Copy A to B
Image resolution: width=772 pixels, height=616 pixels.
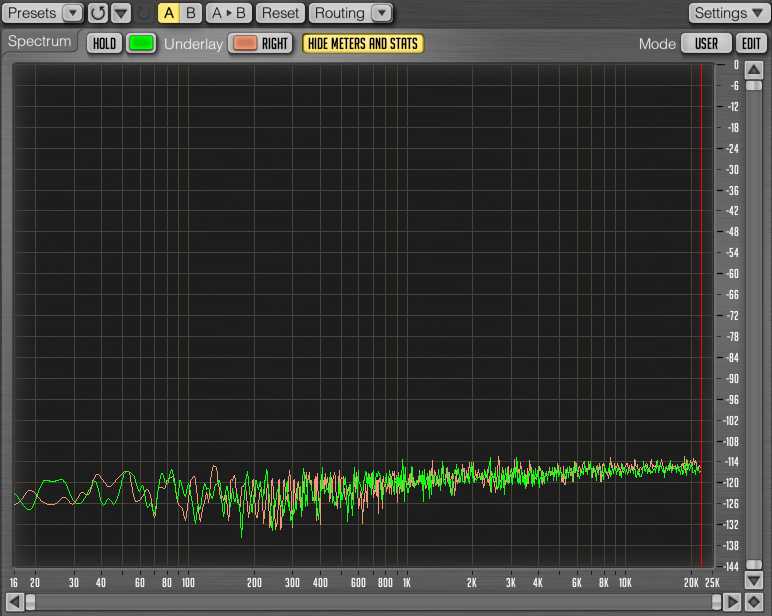click(x=228, y=13)
